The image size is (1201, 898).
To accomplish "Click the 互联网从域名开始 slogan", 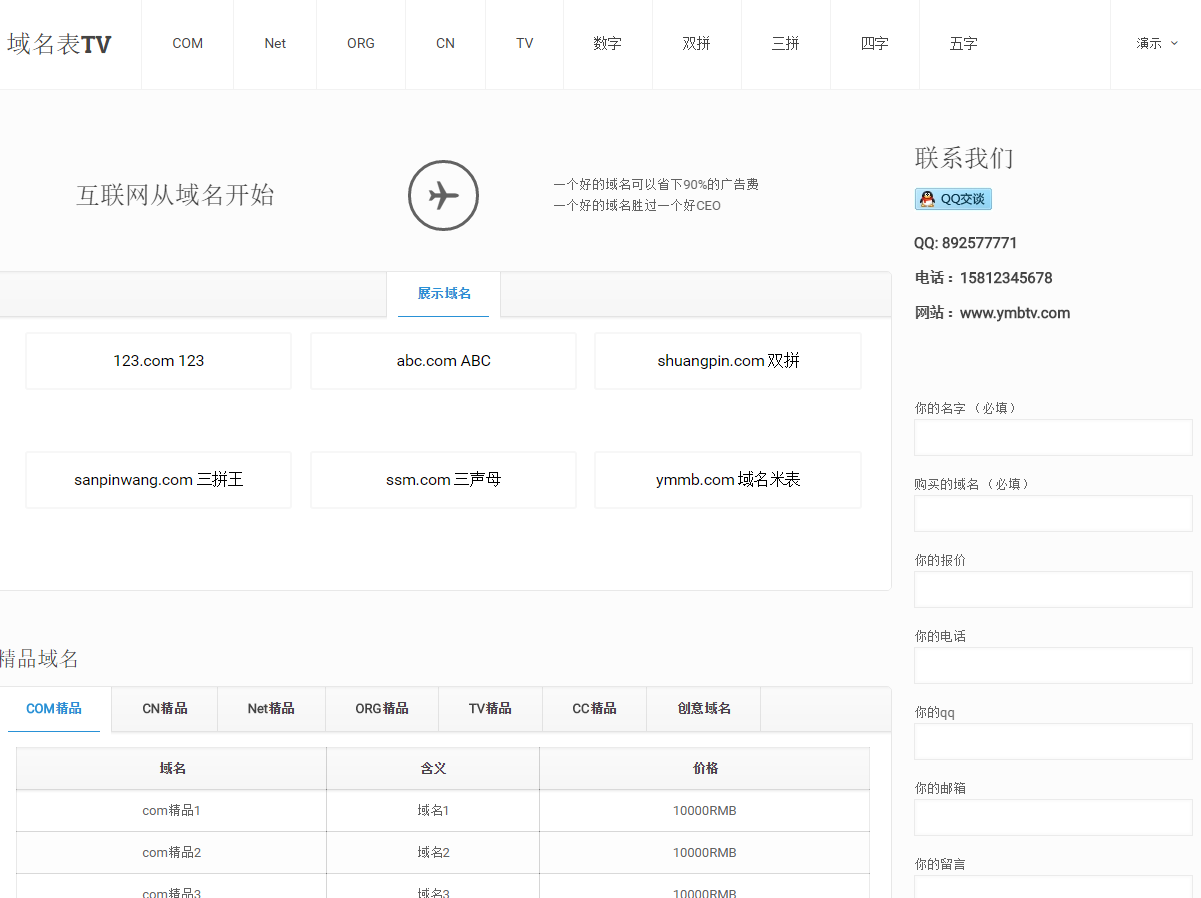I will tap(175, 195).
